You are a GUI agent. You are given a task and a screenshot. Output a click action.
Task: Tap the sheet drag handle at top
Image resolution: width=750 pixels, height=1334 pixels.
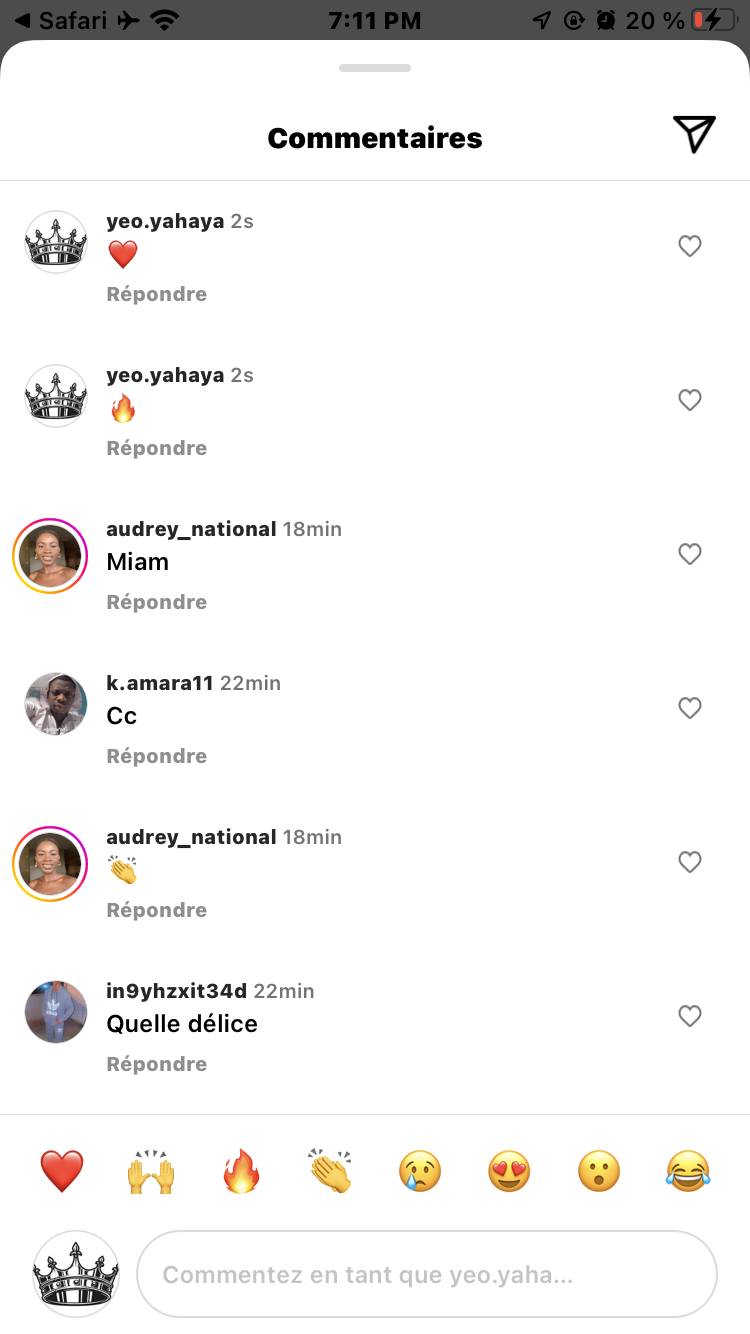(x=375, y=68)
